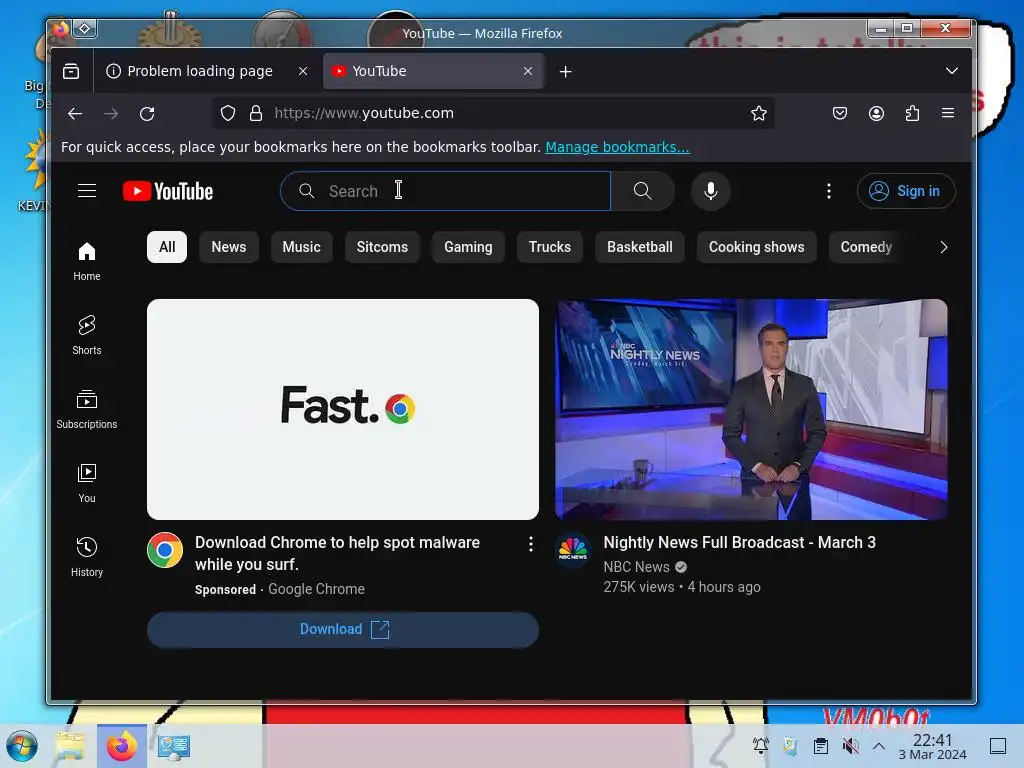The image size is (1024, 768).
Task: Open the Firefox View icon in the tab bar
Action: [x=71, y=71]
